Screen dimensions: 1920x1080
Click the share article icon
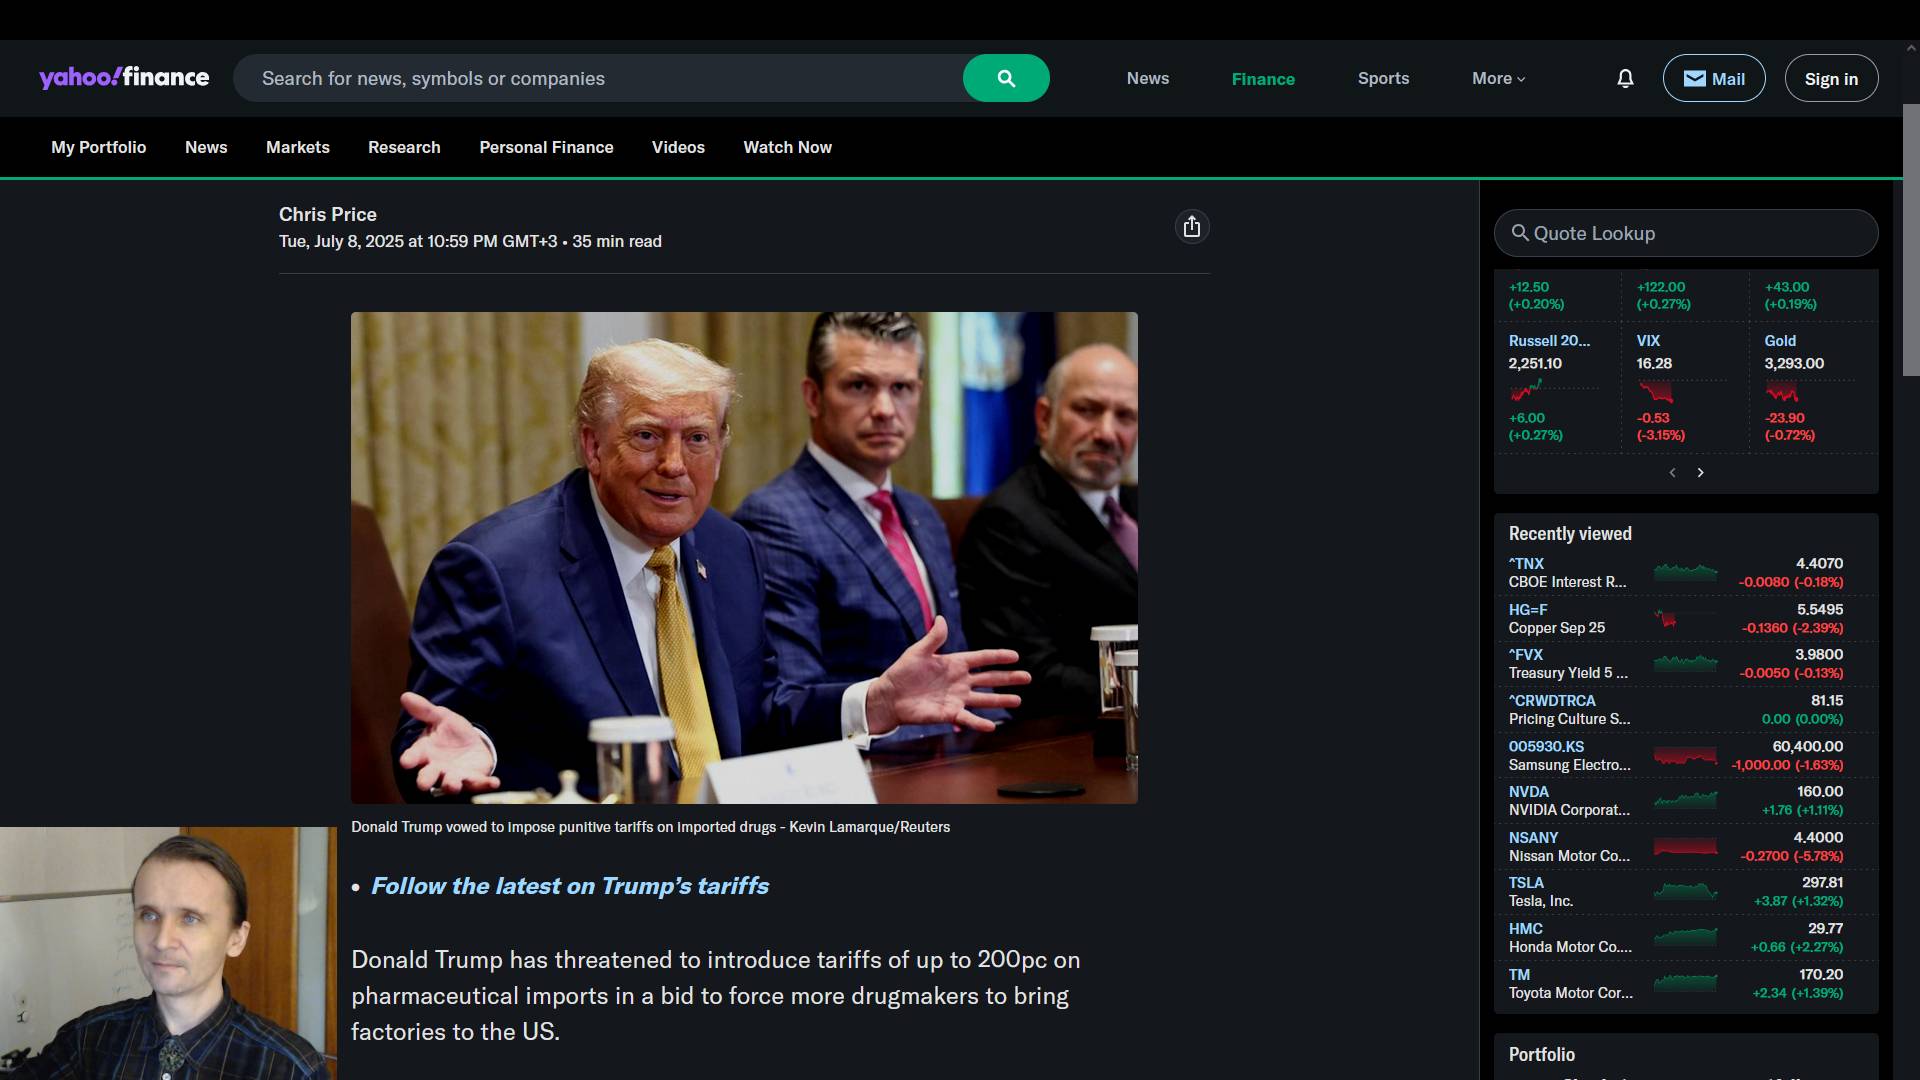click(x=1191, y=227)
